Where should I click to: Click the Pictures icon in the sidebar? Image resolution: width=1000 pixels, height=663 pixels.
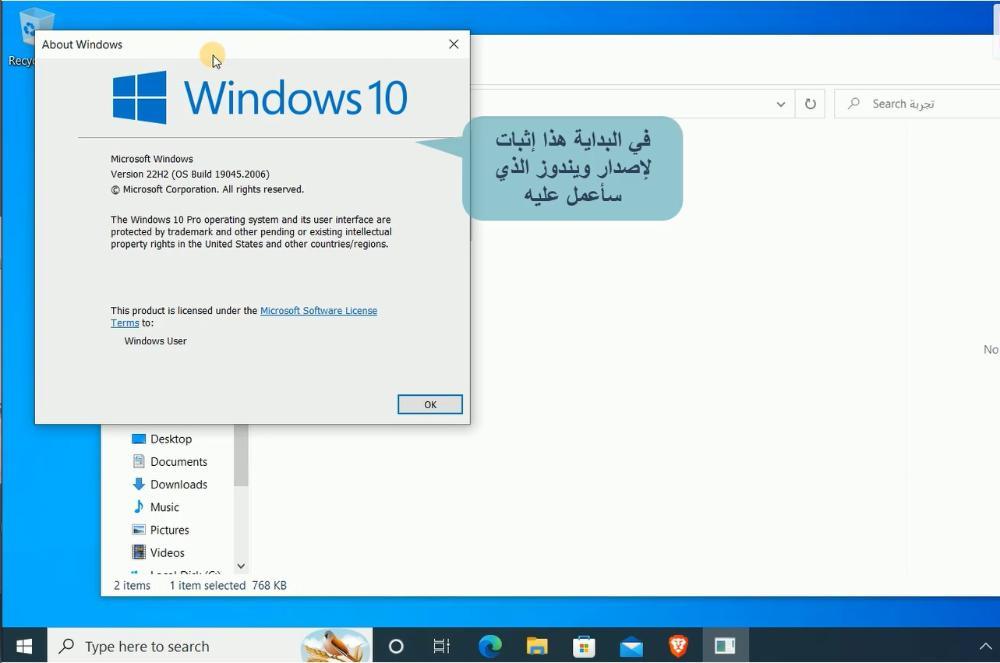[x=138, y=530]
